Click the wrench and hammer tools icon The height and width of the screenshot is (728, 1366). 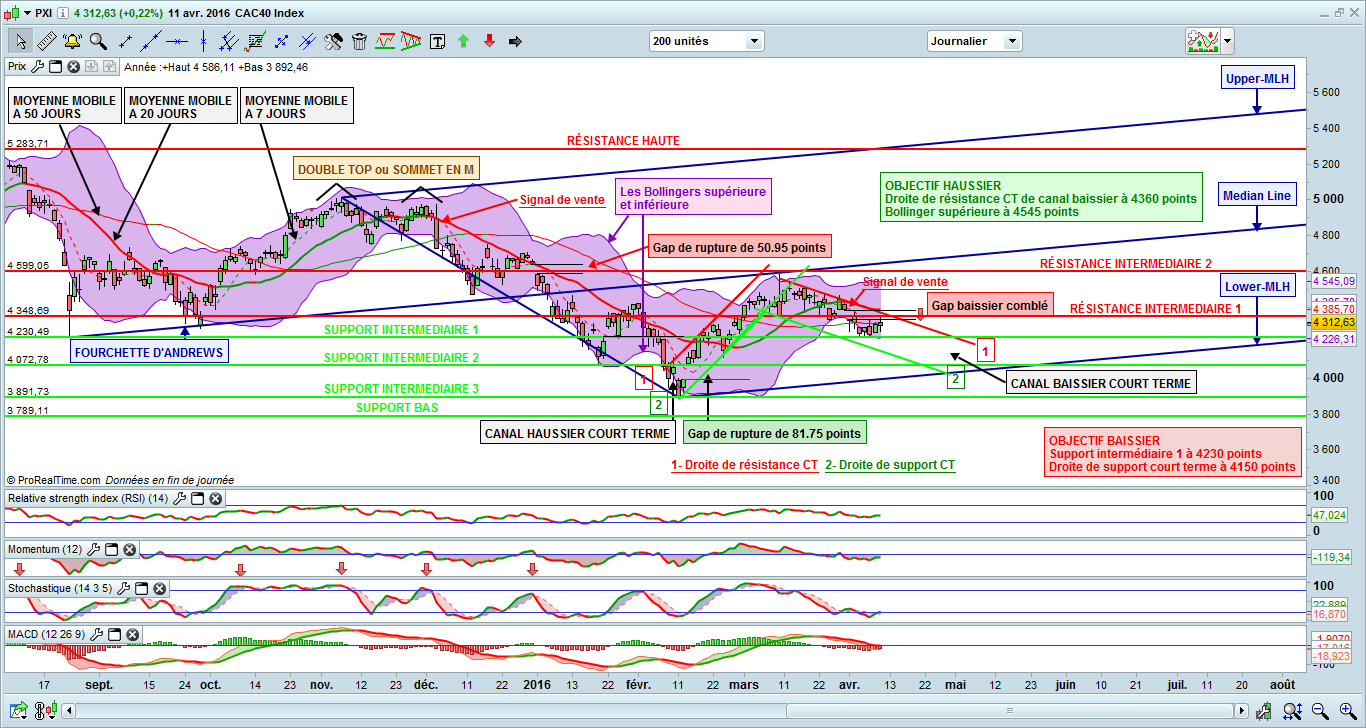[334, 41]
